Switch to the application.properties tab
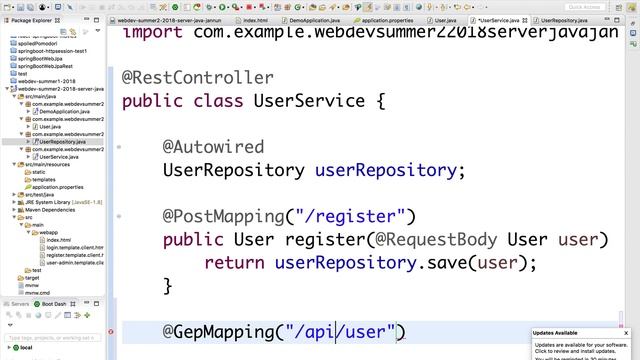The image size is (640, 360). (384, 20)
